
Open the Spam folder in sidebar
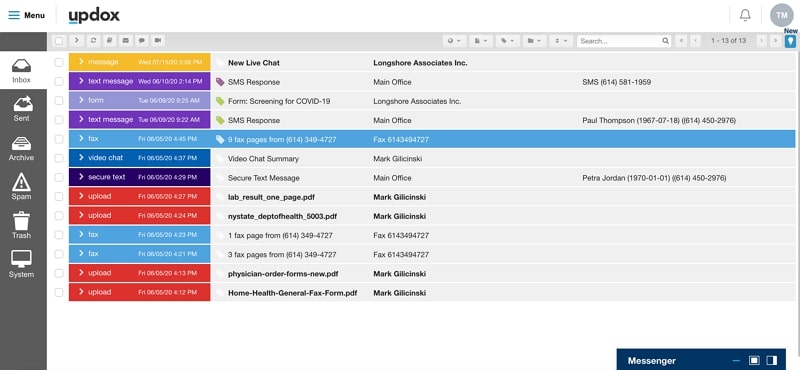(21, 186)
